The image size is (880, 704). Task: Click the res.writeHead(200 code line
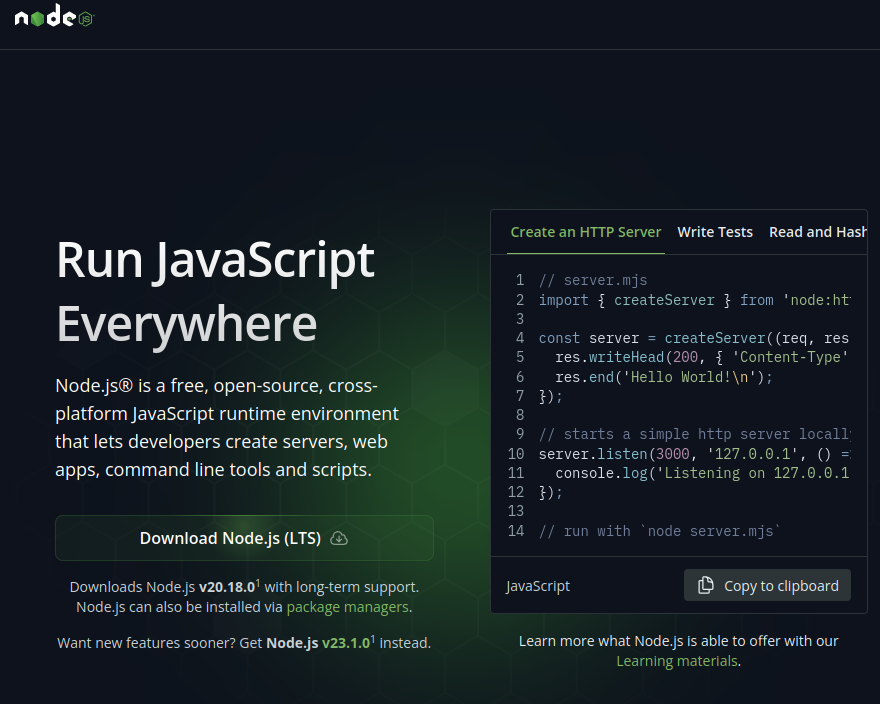(702, 357)
